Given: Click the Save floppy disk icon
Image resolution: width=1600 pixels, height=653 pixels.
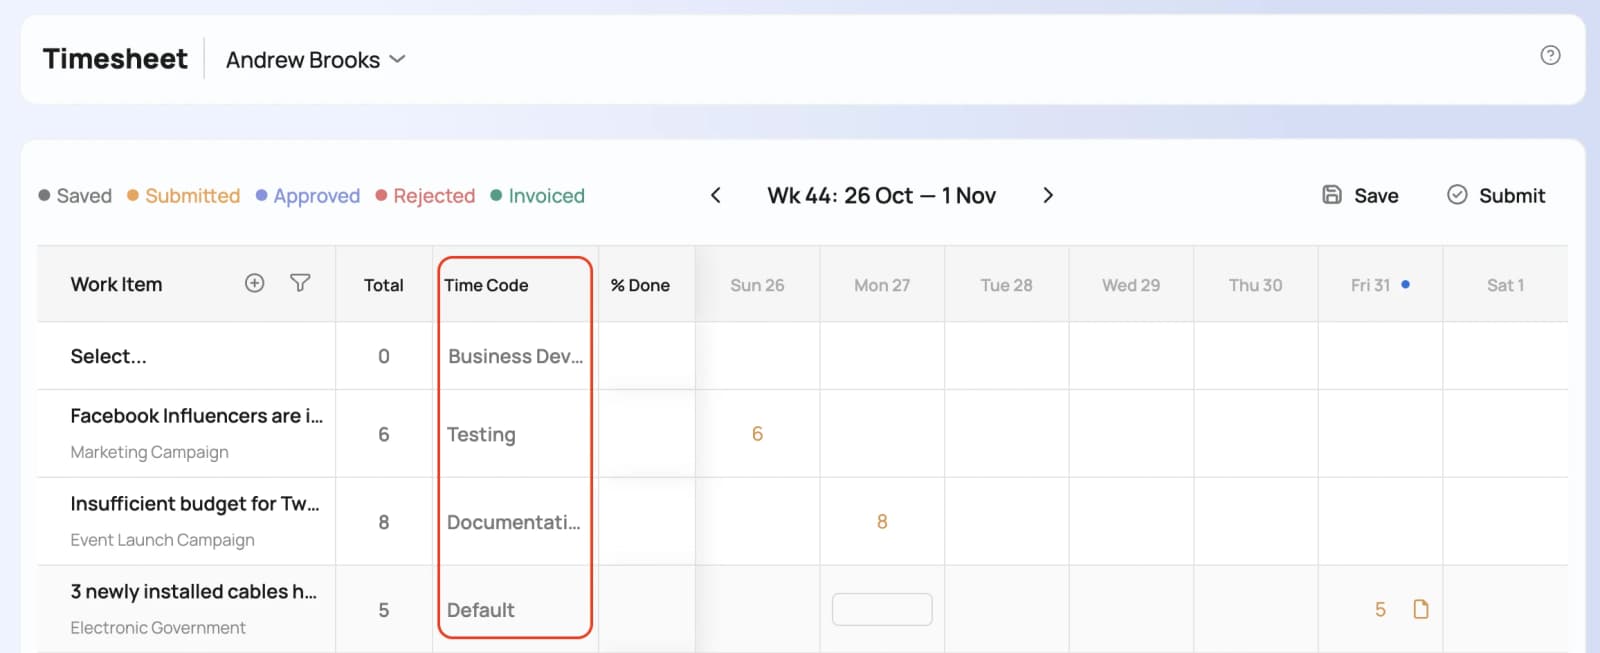Looking at the screenshot, I should click(x=1332, y=195).
